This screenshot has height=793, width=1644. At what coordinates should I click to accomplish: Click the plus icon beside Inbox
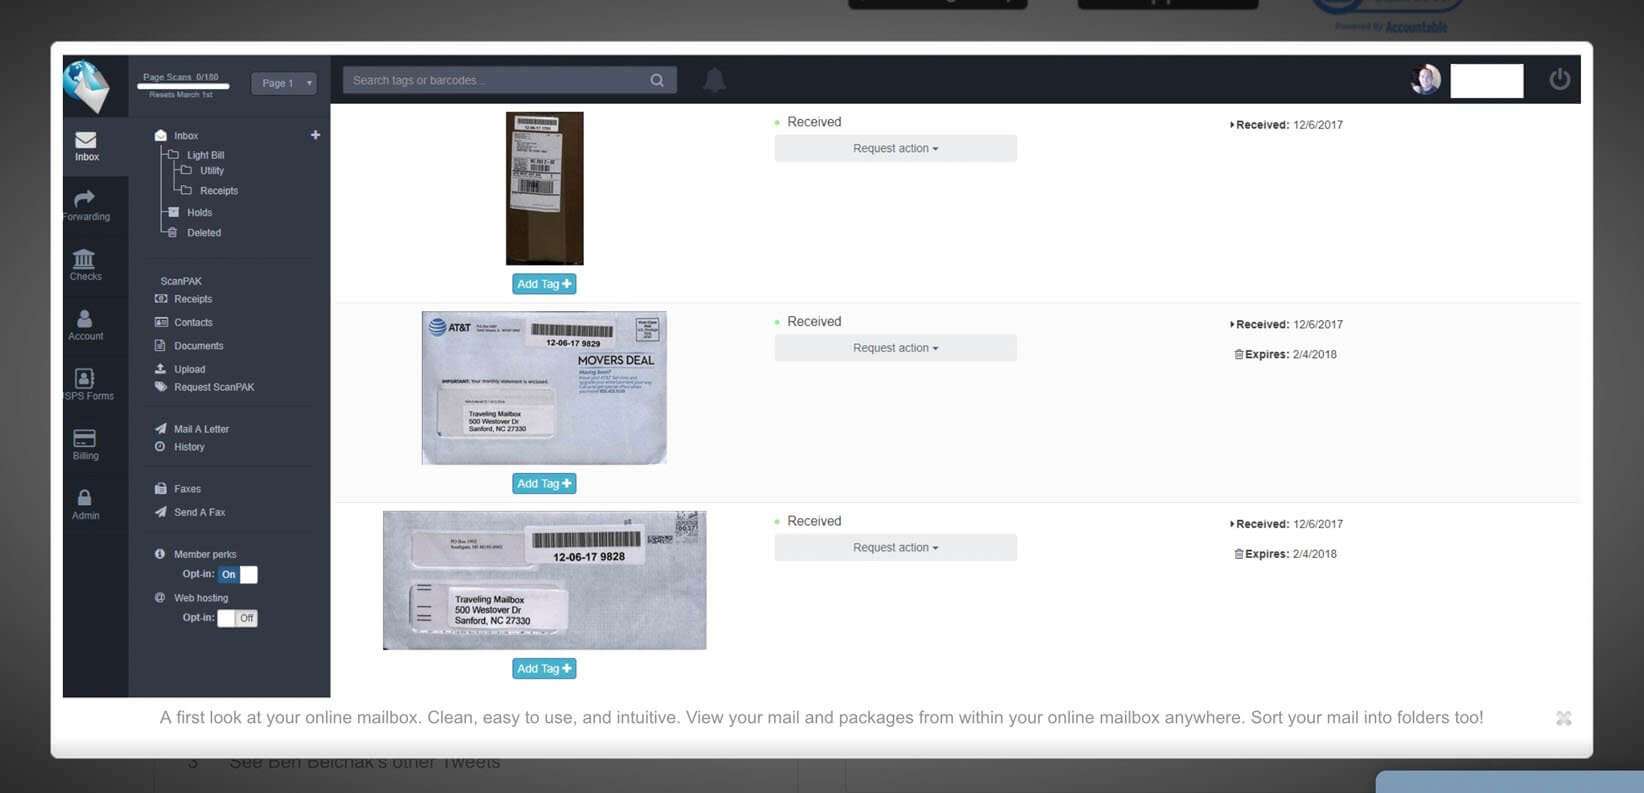tap(315, 135)
